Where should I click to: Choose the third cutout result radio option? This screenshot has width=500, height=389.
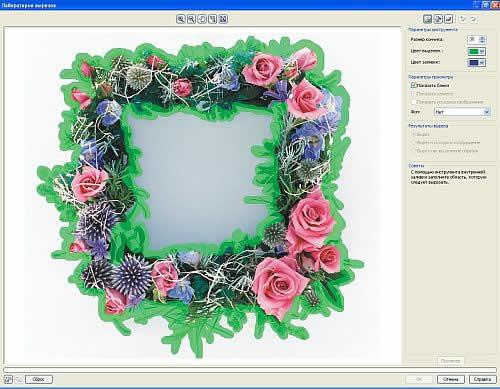pyautogui.click(x=414, y=151)
